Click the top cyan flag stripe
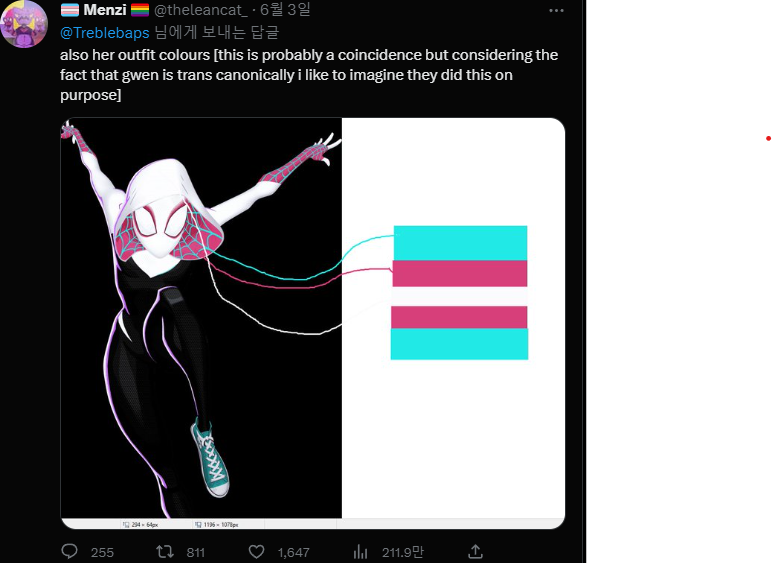This screenshot has height=563, width=772. coord(460,243)
